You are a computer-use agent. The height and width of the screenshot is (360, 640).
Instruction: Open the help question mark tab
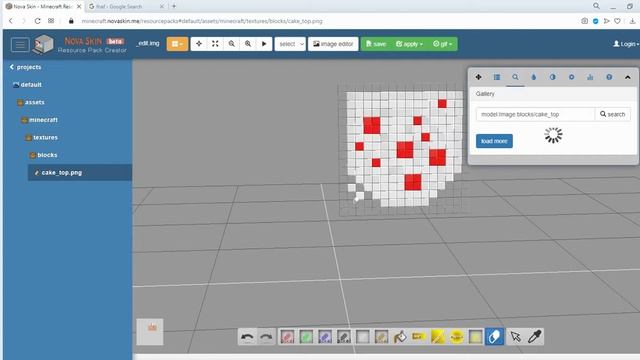tap(609, 77)
